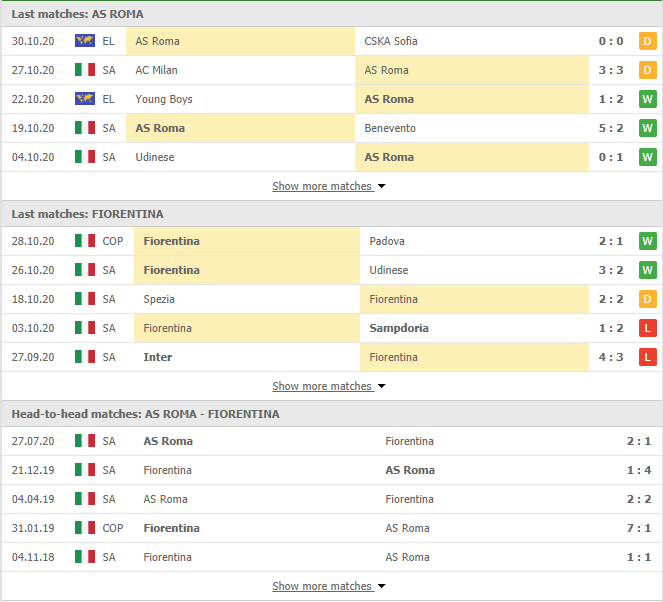Click the green W badge for Young Boys match

pos(647,99)
